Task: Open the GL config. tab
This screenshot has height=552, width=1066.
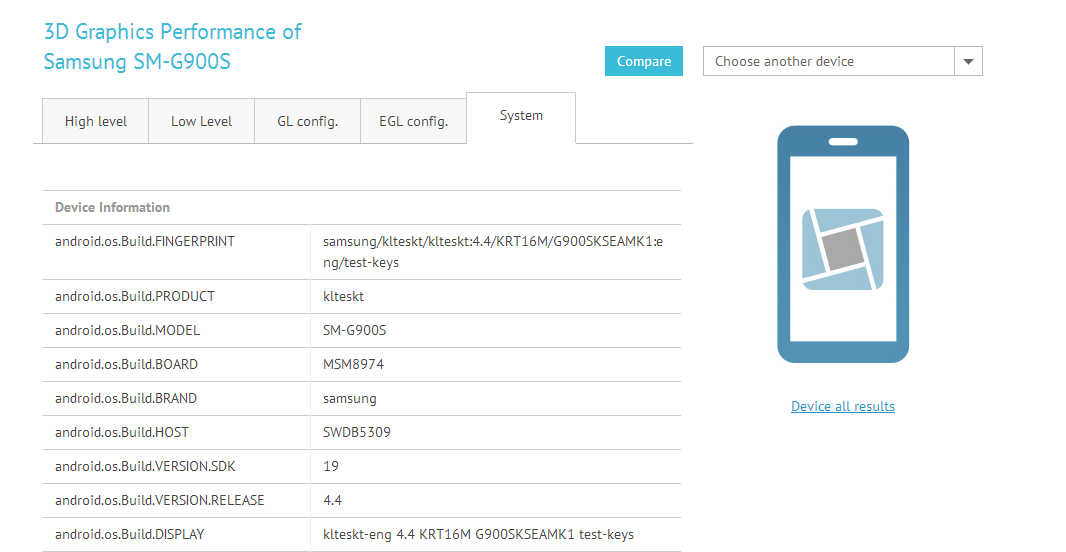Action: 307,121
